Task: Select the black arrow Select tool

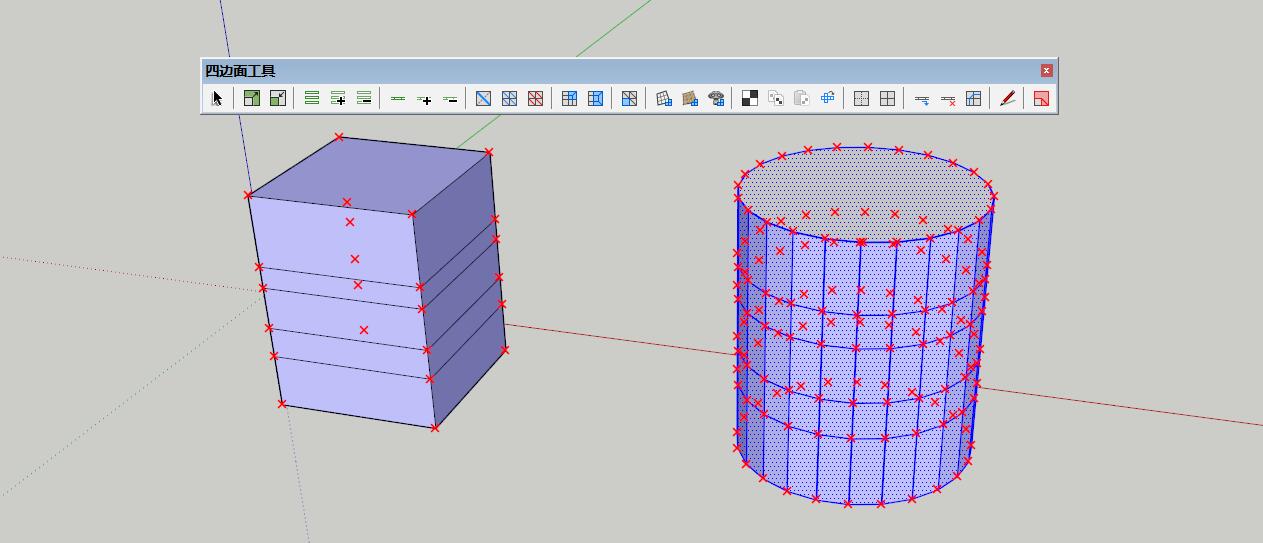Action: (217, 98)
